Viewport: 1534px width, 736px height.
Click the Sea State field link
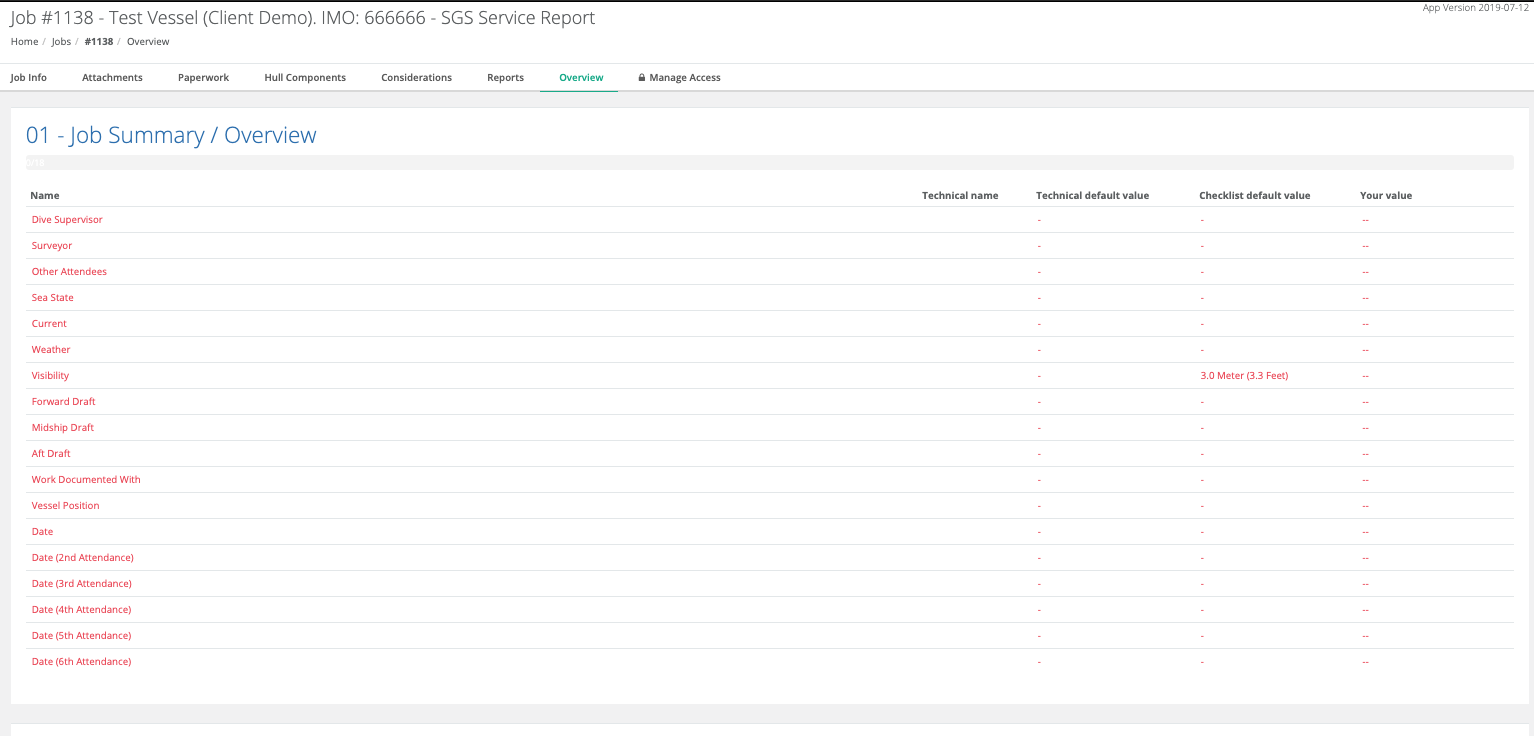click(52, 297)
